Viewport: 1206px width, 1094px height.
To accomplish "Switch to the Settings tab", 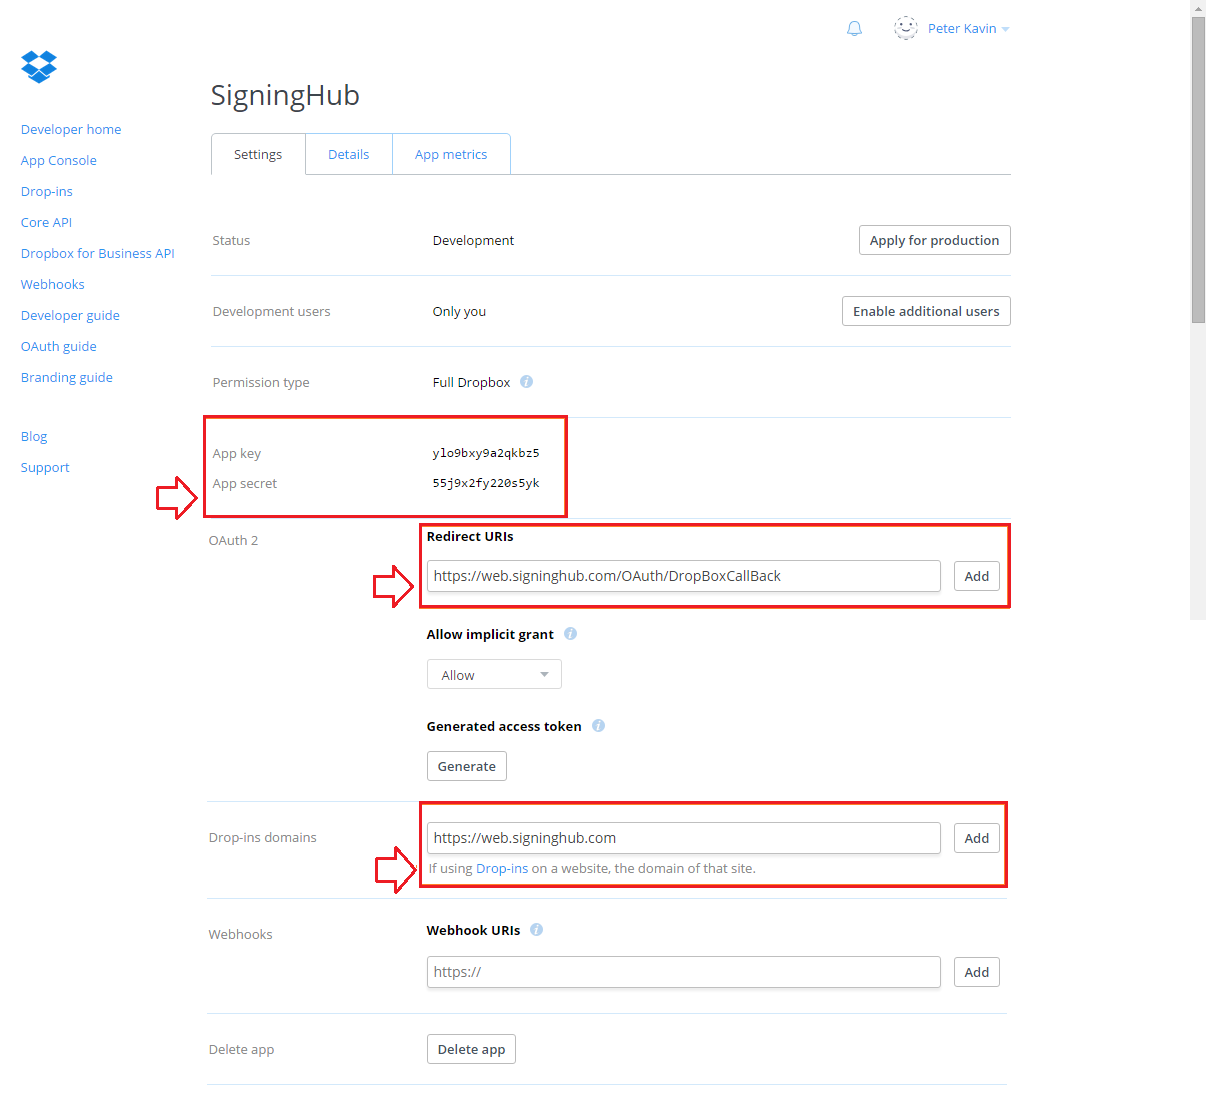I will coord(258,154).
